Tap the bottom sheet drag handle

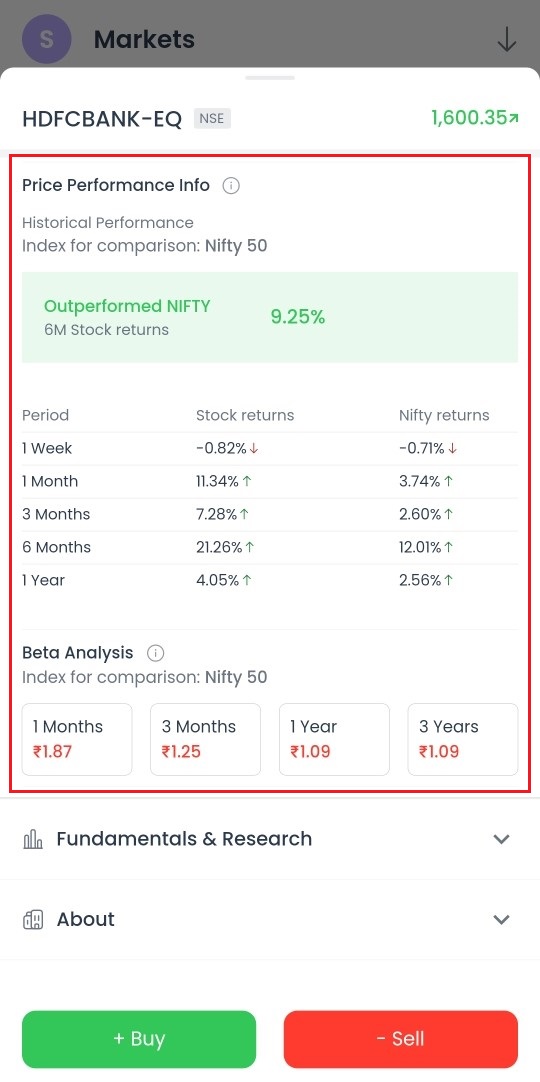point(270,77)
